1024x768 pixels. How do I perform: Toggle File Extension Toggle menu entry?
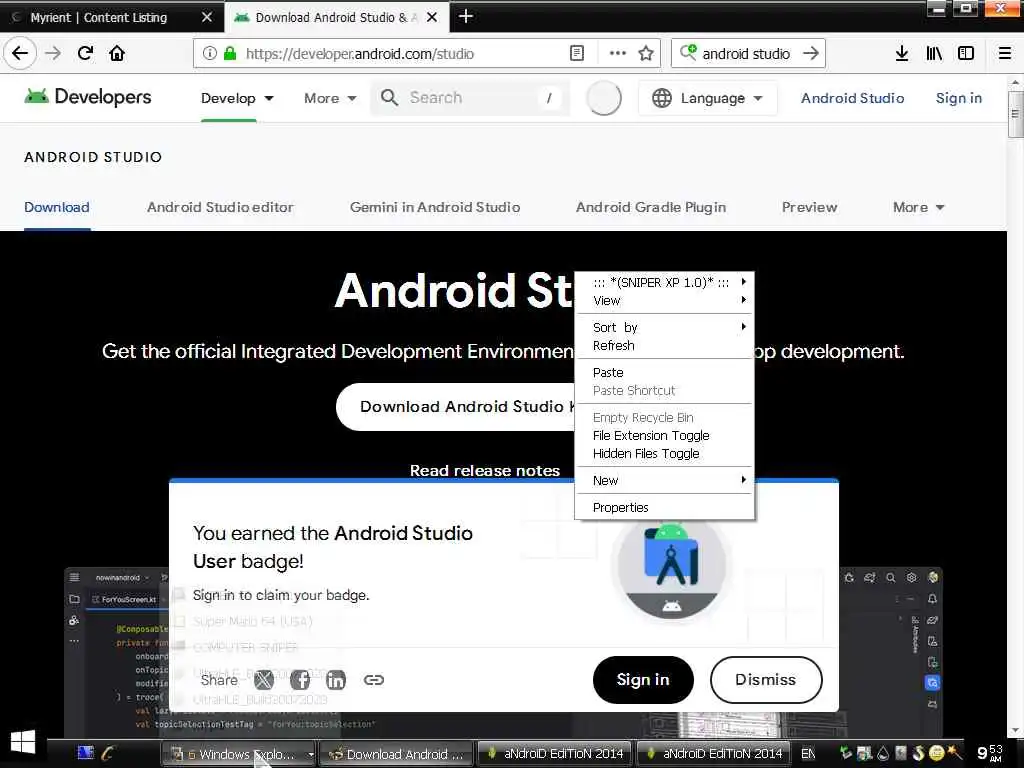[664, 436]
